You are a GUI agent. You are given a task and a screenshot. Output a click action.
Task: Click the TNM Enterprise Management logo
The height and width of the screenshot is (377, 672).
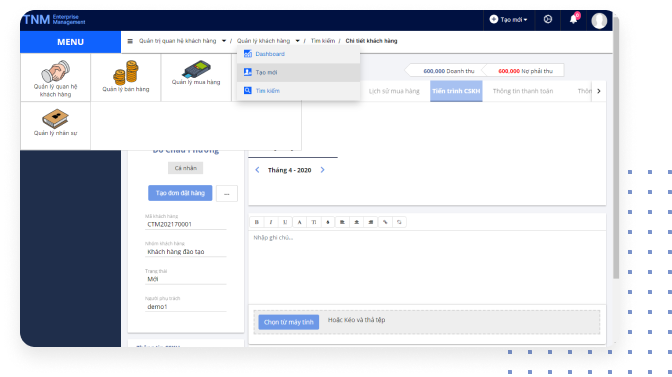(x=54, y=20)
